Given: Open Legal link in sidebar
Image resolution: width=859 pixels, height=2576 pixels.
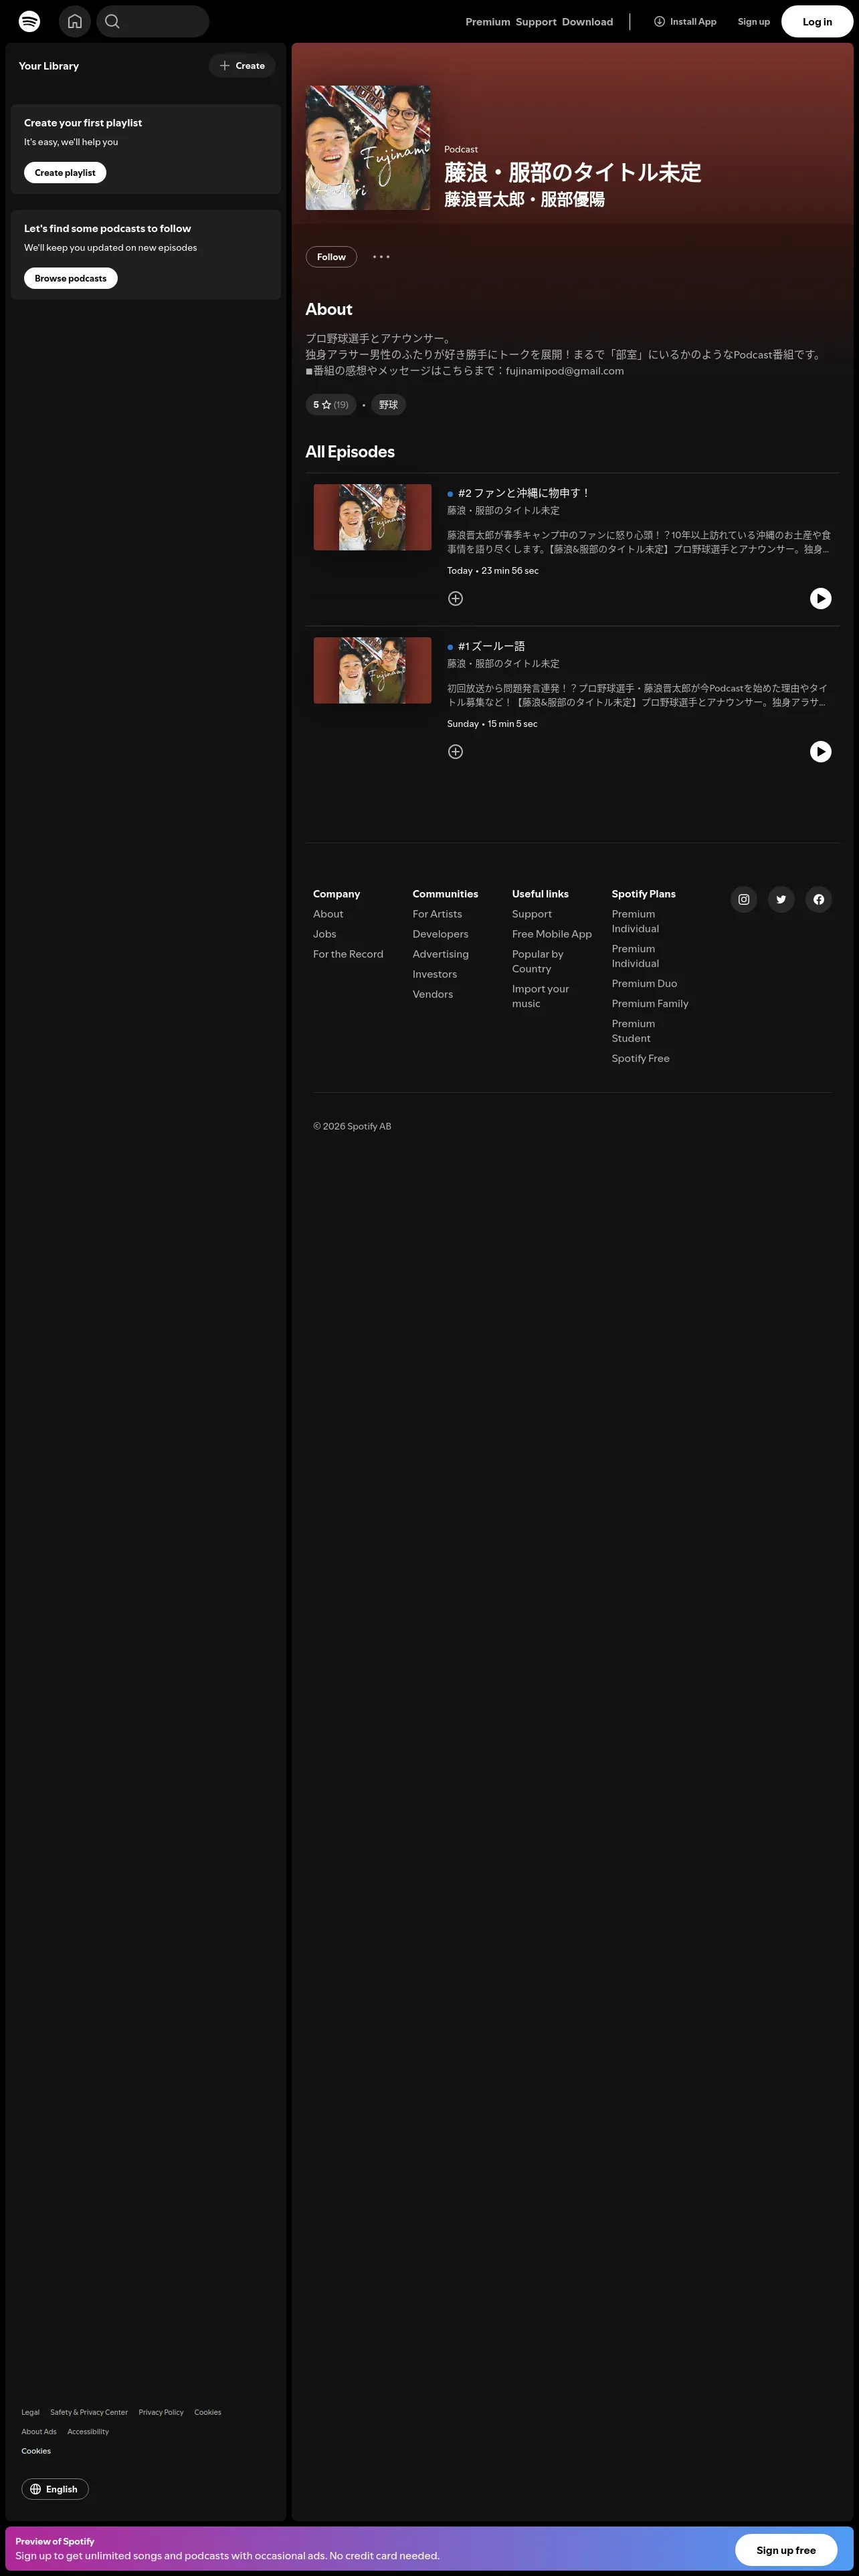Looking at the screenshot, I should pos(30,2412).
